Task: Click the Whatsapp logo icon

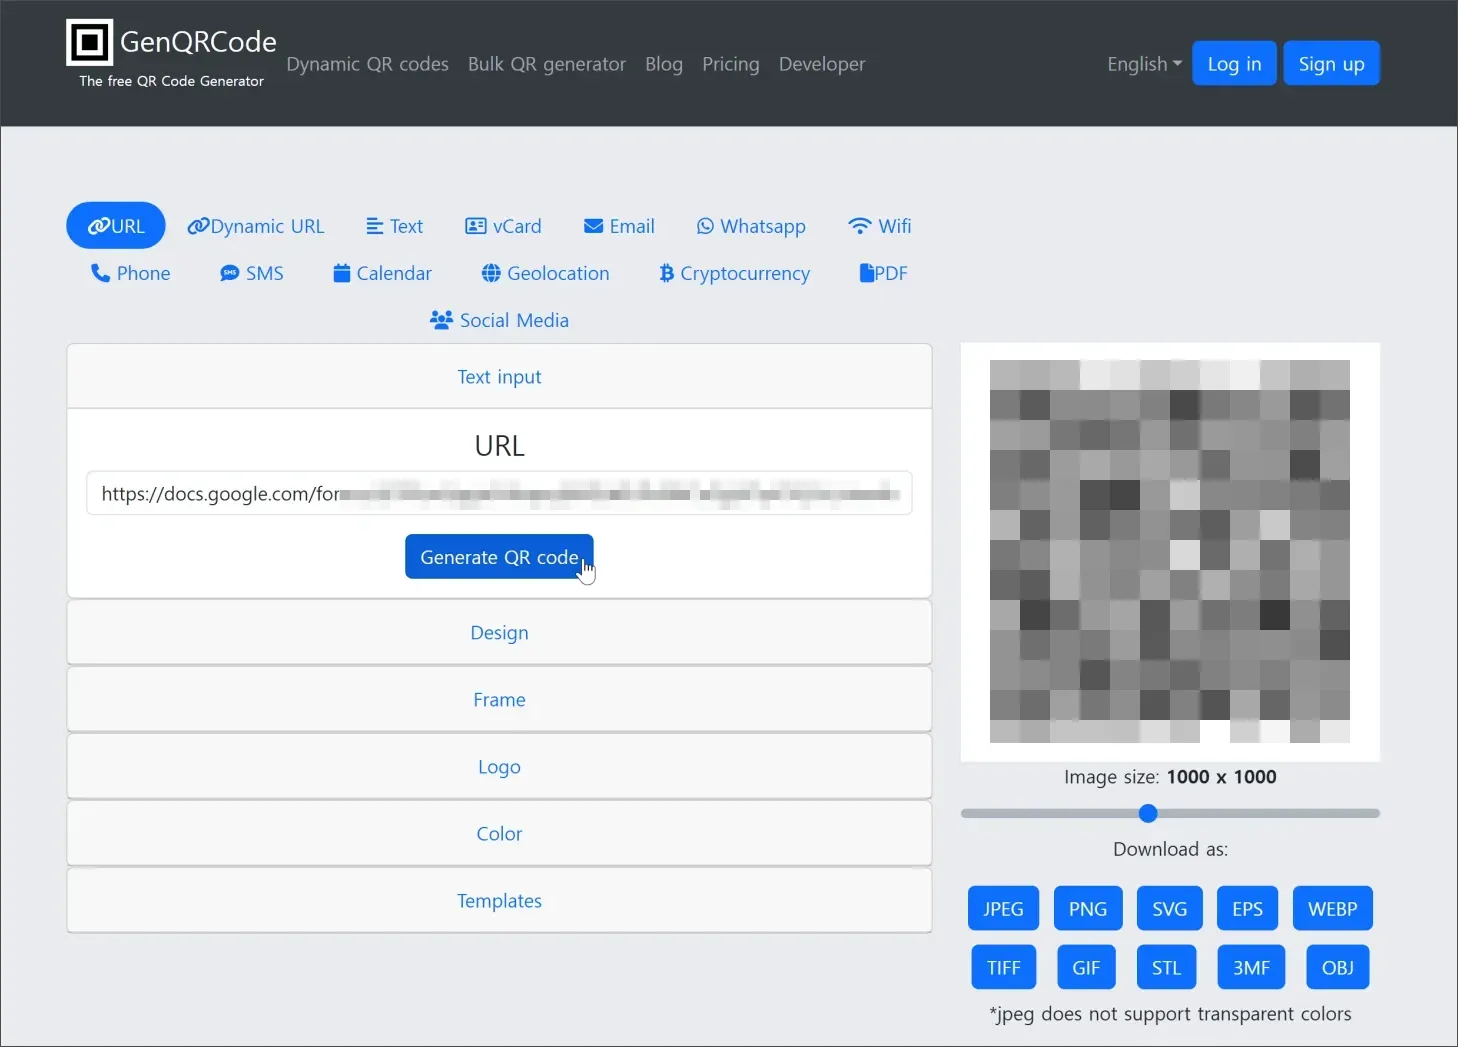Action: pyautogui.click(x=705, y=226)
